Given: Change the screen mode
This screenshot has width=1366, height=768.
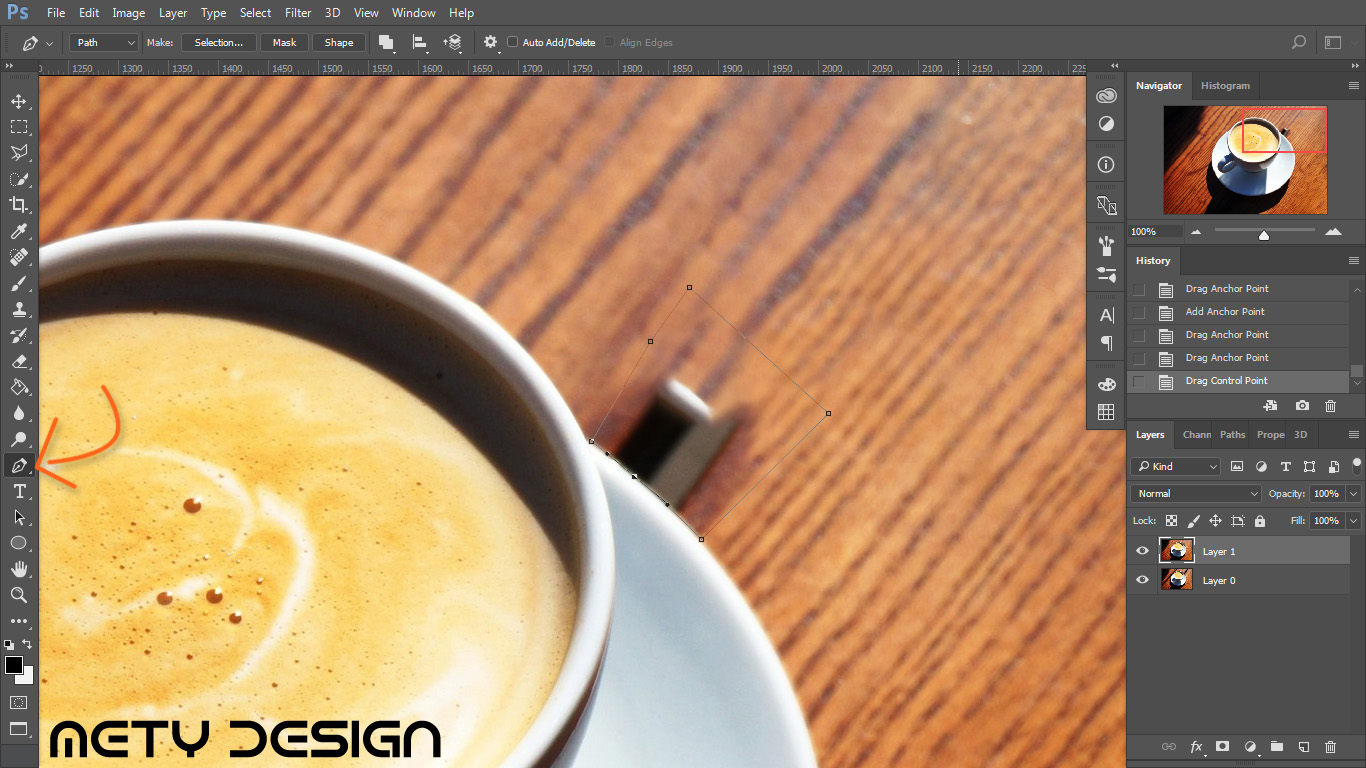Looking at the screenshot, I should pos(19,729).
